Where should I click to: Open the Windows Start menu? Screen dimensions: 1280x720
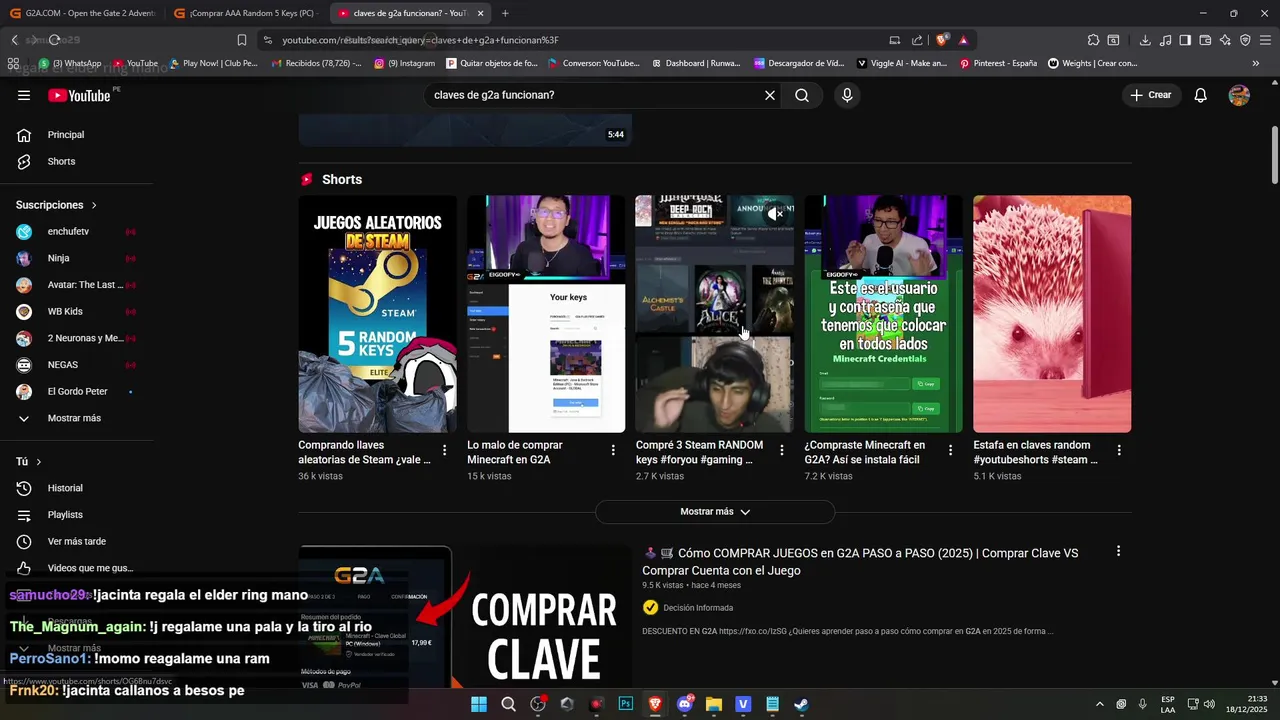(x=479, y=704)
